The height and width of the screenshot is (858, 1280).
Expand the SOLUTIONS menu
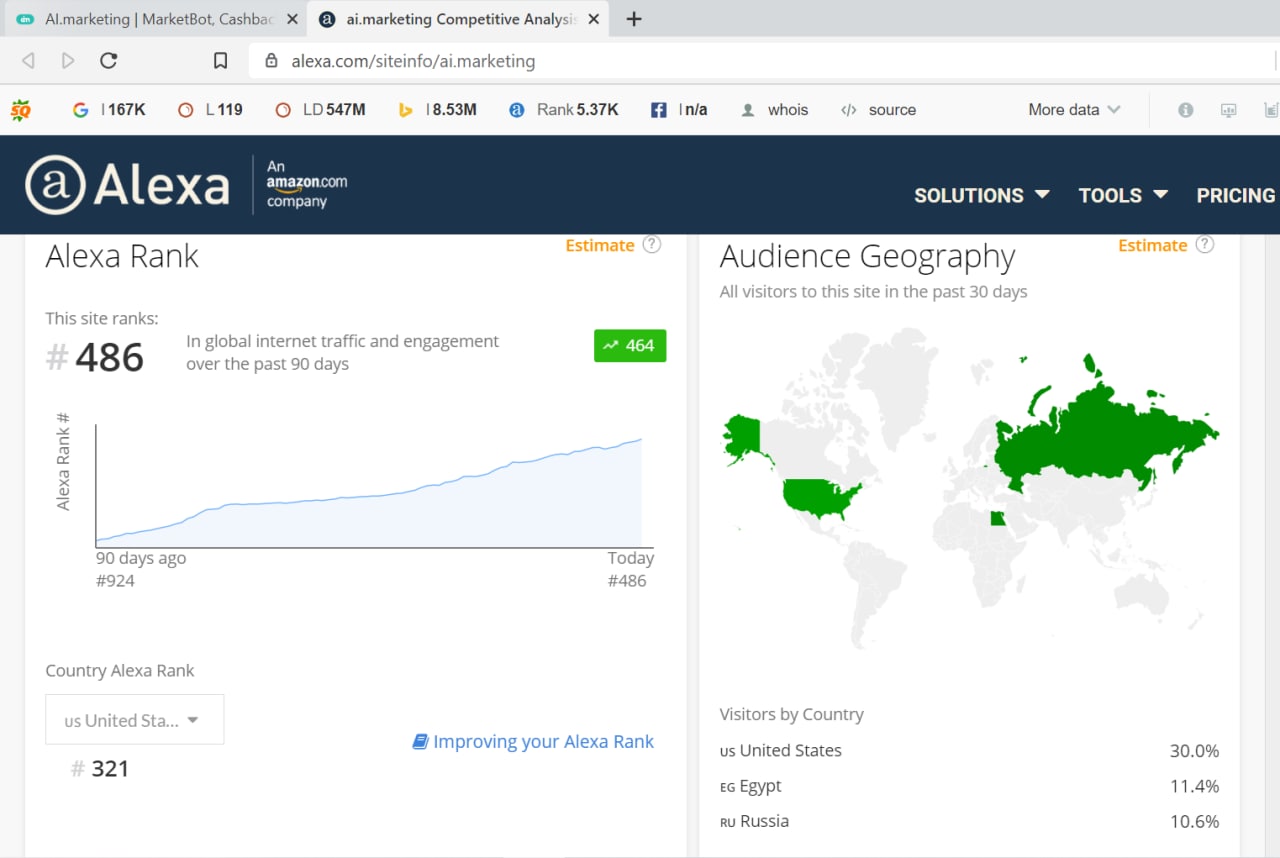point(981,195)
